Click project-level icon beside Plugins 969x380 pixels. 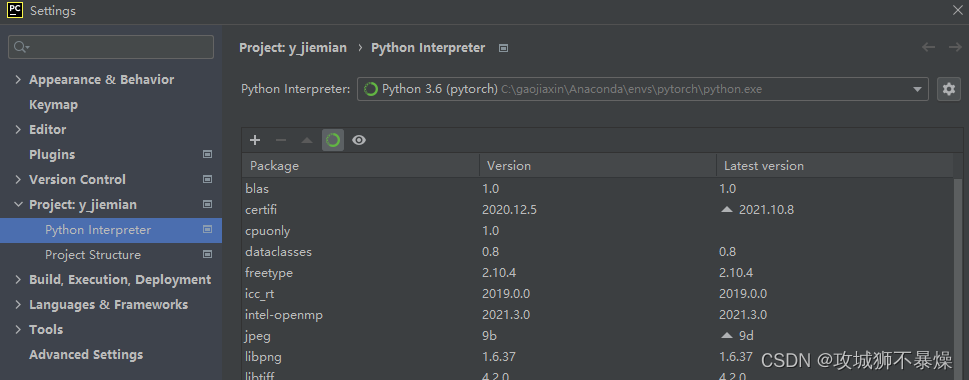(208, 154)
